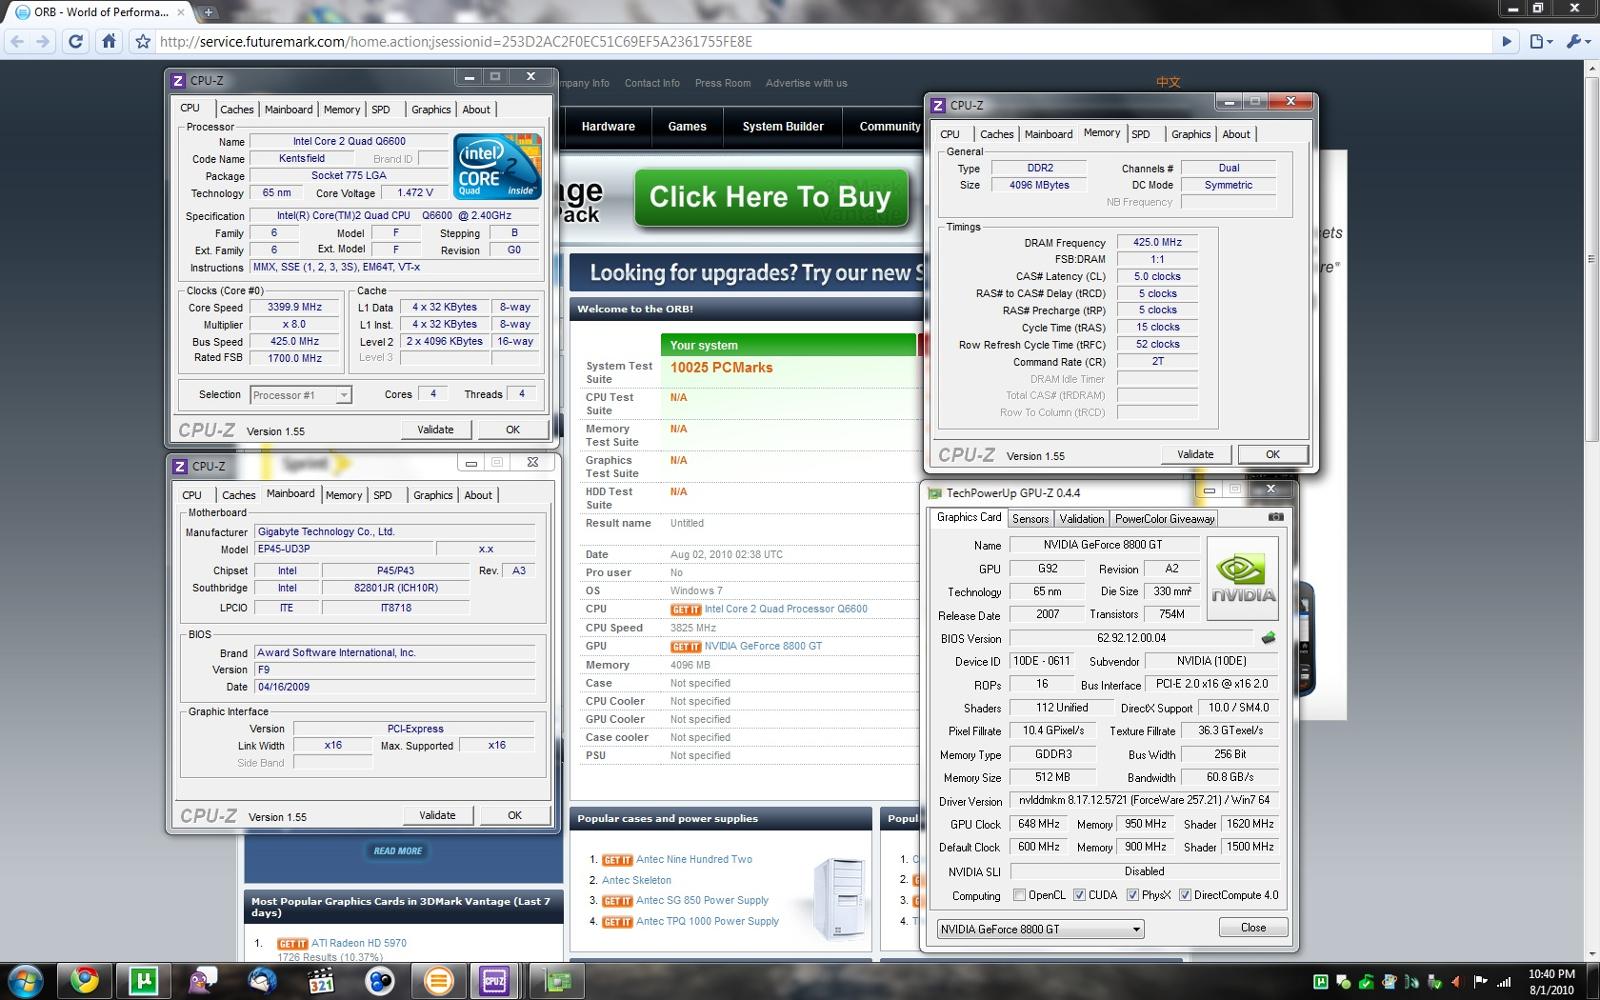Image resolution: width=1600 pixels, height=1000 pixels.
Task: Reload the Futuremark page
Action: (76, 41)
